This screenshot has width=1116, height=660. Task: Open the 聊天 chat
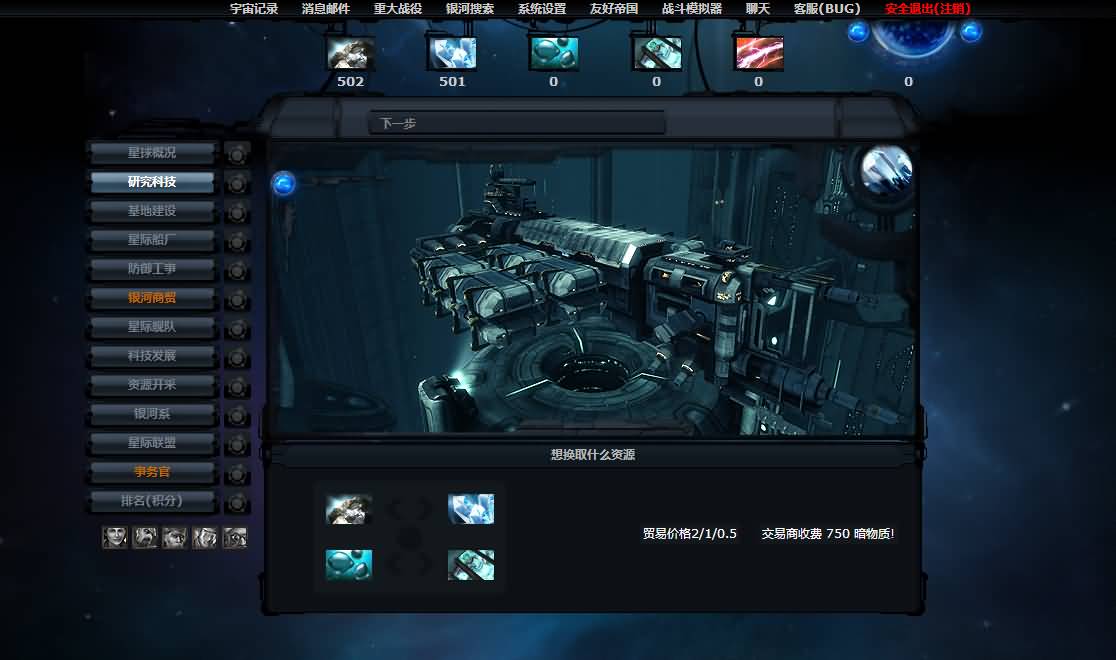[758, 9]
